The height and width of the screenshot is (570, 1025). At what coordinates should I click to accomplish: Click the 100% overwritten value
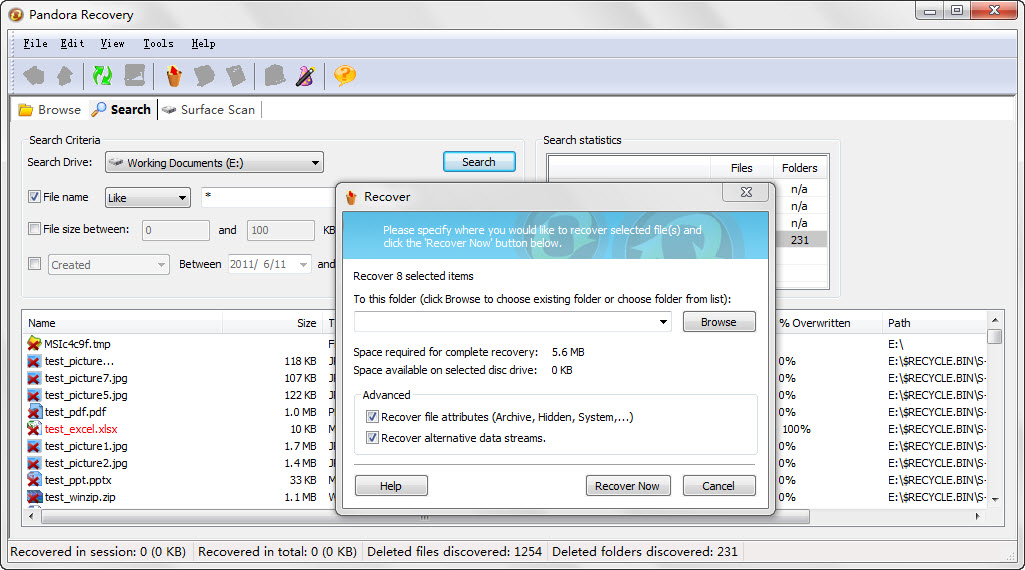(796, 429)
